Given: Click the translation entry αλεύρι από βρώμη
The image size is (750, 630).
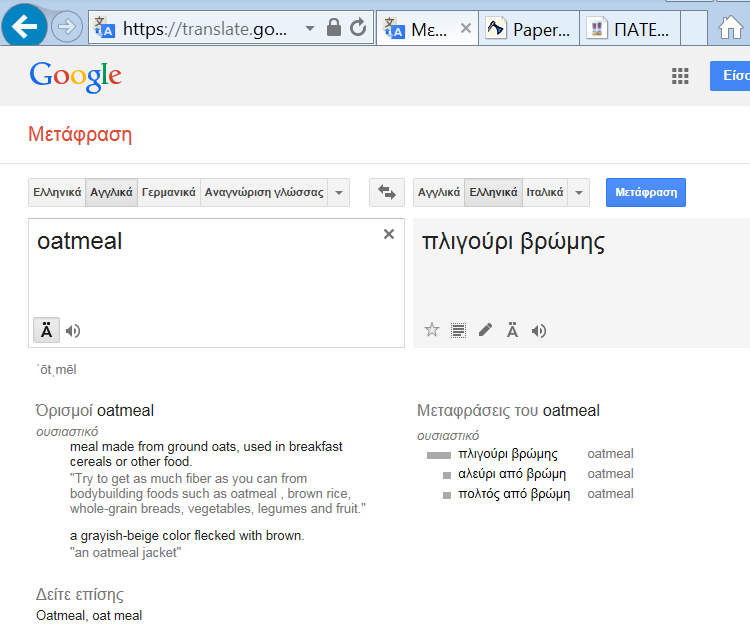Looking at the screenshot, I should (512, 474).
